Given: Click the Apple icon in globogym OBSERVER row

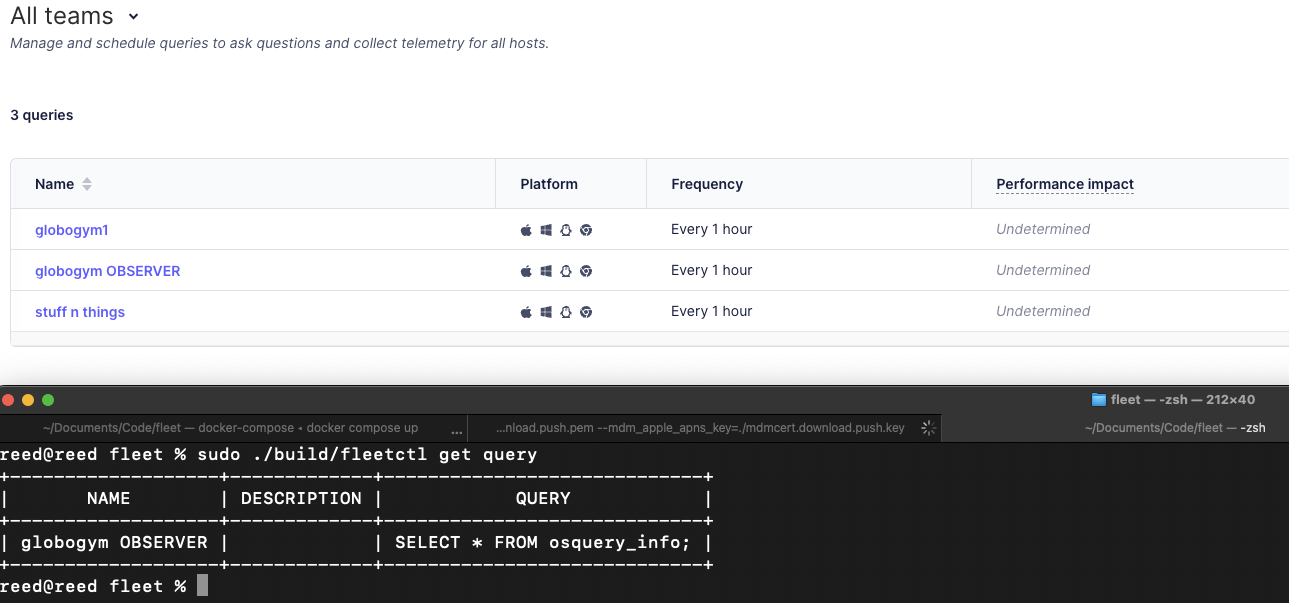Looking at the screenshot, I should click(x=527, y=271).
